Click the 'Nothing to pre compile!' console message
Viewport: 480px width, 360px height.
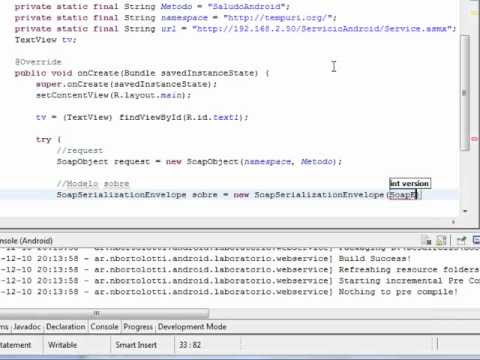pos(398,292)
